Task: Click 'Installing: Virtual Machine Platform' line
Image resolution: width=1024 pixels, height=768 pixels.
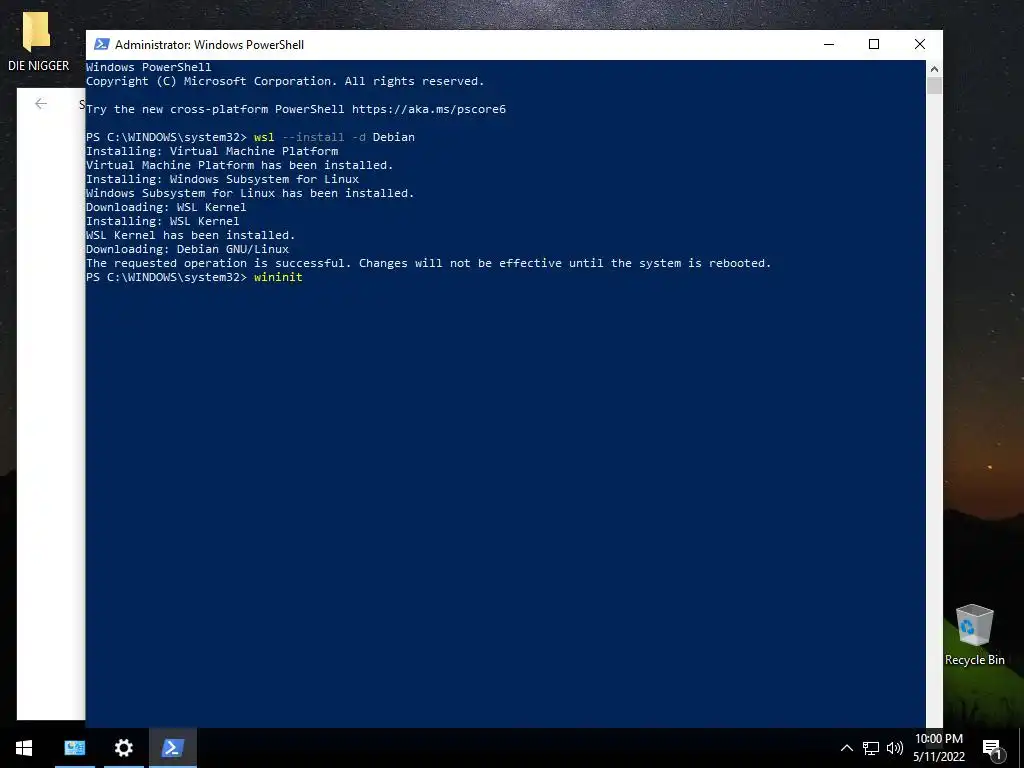Action: pos(212,151)
